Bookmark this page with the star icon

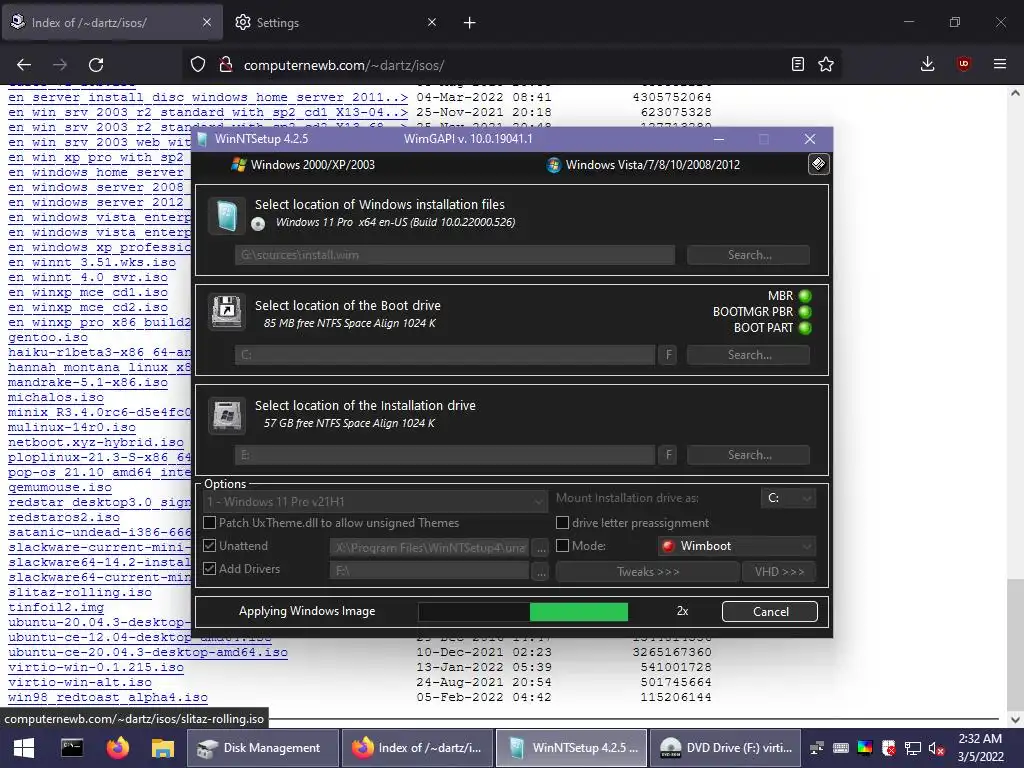pyautogui.click(x=826, y=65)
